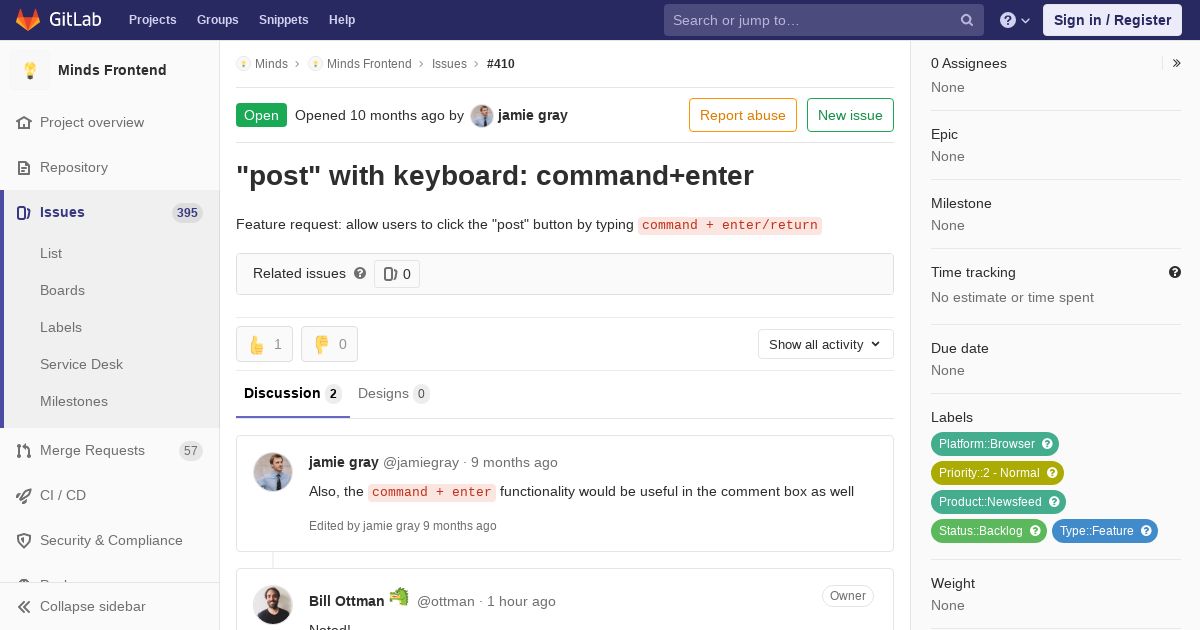Click the Collapse sidebar double-chevron icon
The height and width of the screenshot is (630, 1200).
point(24,606)
